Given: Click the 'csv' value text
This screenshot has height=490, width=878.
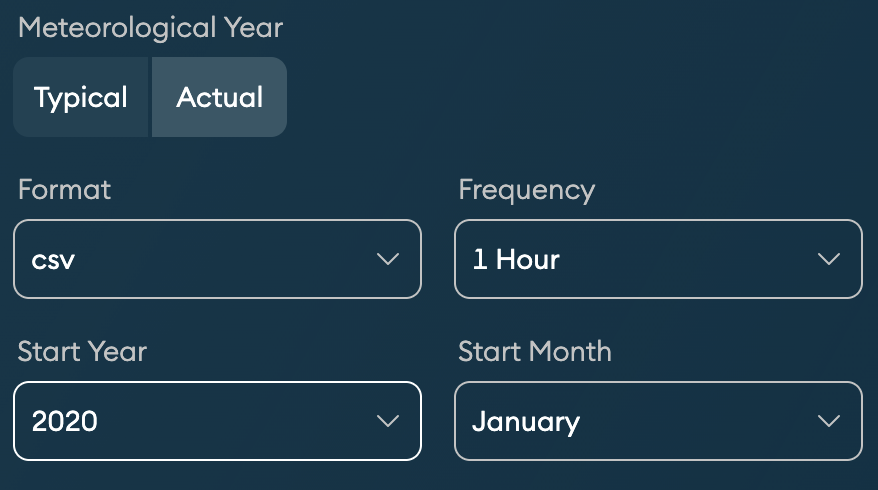Looking at the screenshot, I should 54,260.
